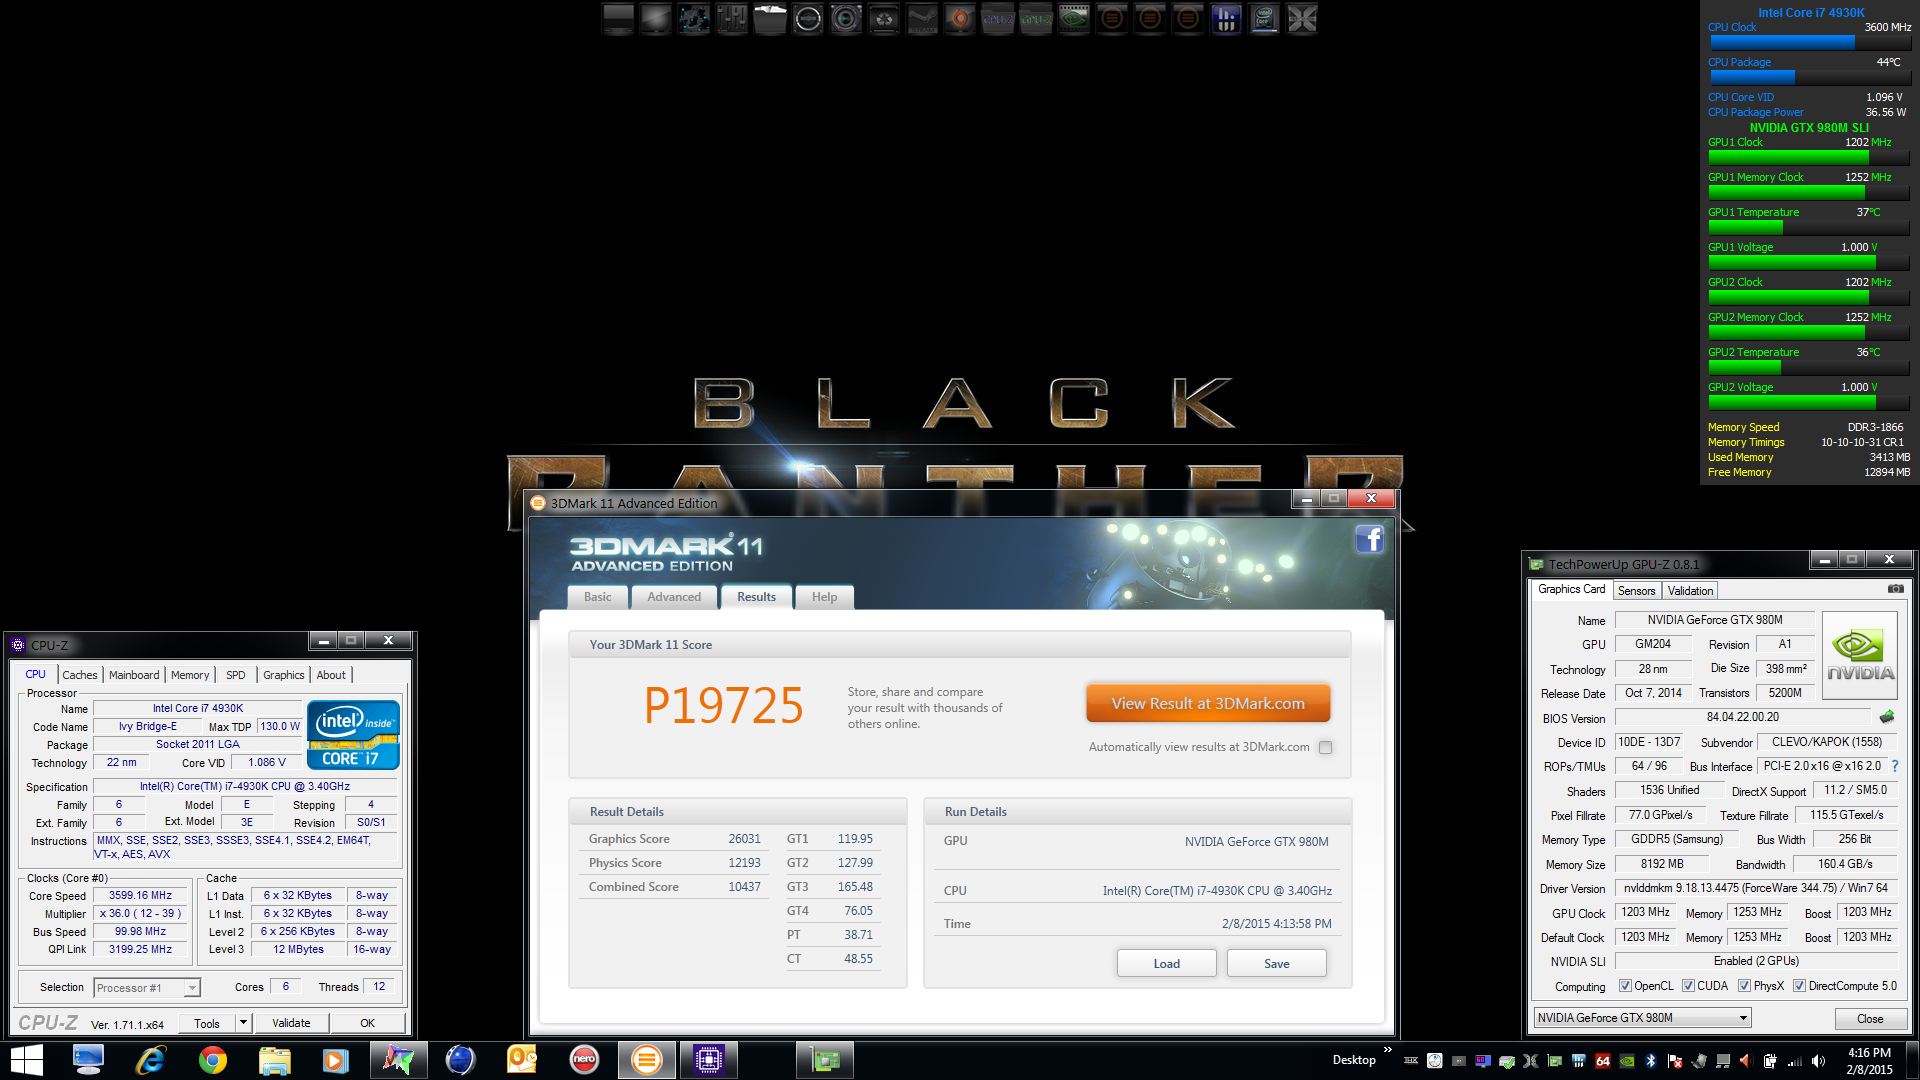
Task: Switch to the Basic tab in 3DMark
Action: pos(598,597)
